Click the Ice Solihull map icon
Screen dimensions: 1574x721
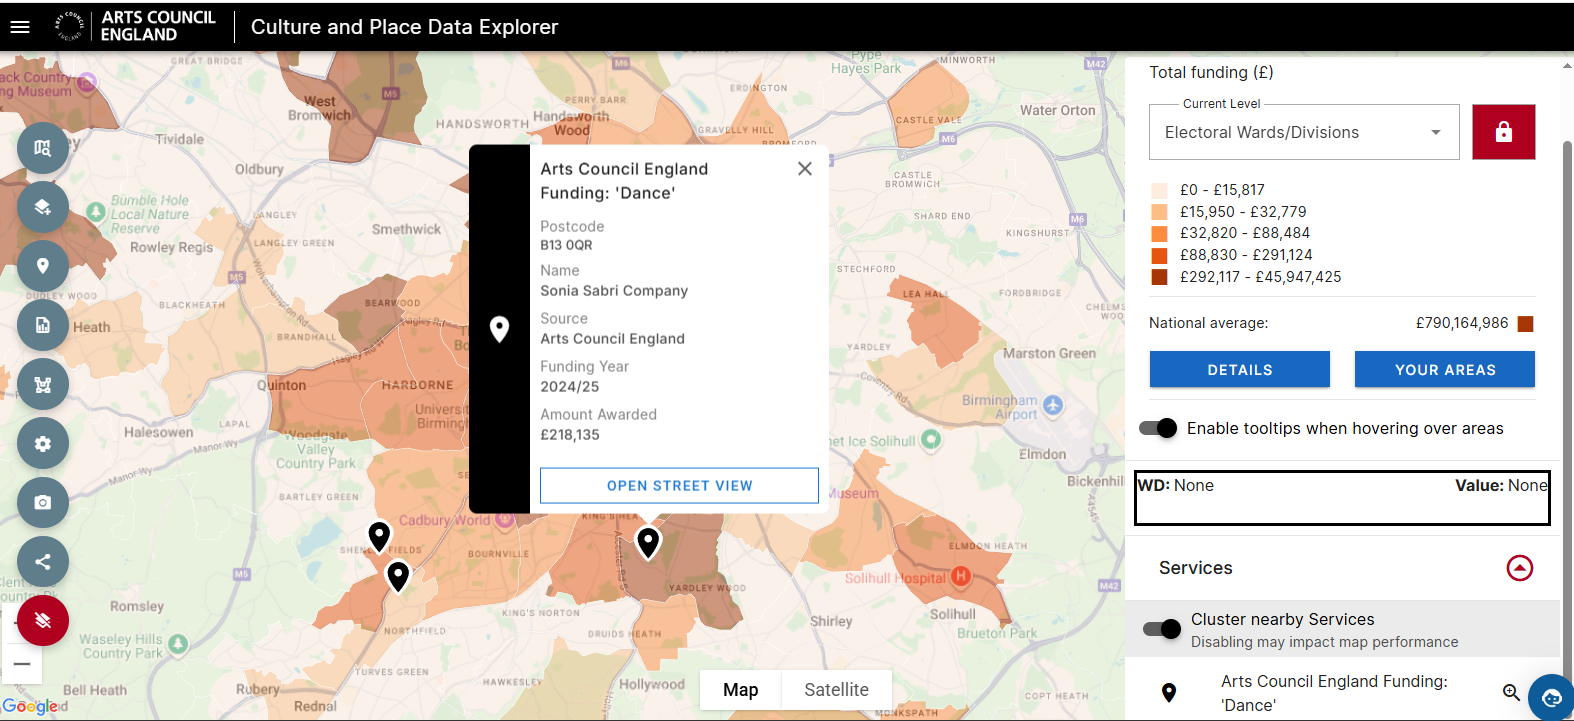click(x=931, y=439)
